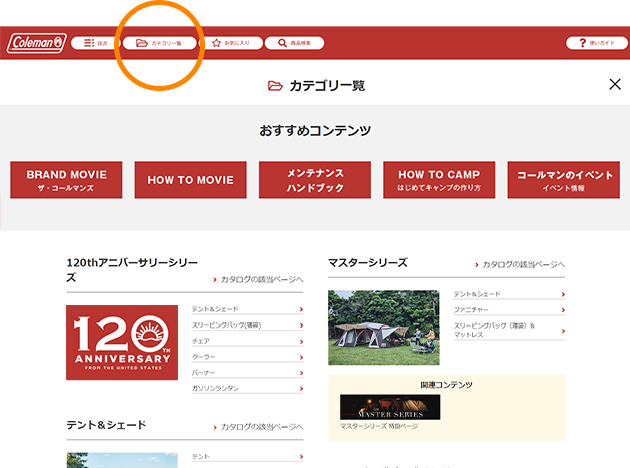Image resolution: width=630 pixels, height=468 pixels.
Task: Open コールマンのイベント event information
Action: pyautogui.click(x=563, y=180)
